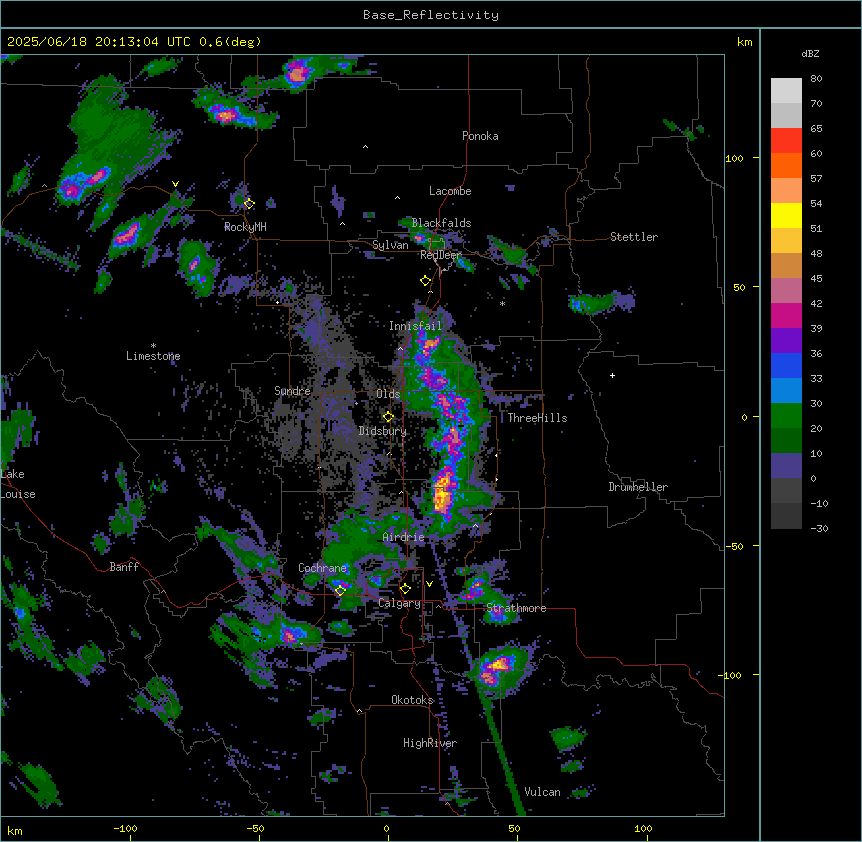Click the Vulcan map label
Image resolution: width=862 pixels, height=842 pixels.
(543, 792)
